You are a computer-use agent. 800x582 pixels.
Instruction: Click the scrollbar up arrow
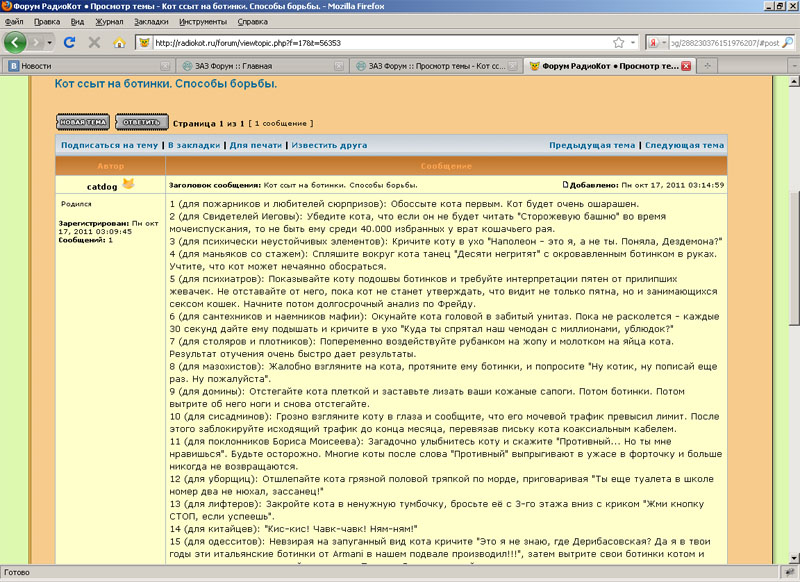[794, 82]
